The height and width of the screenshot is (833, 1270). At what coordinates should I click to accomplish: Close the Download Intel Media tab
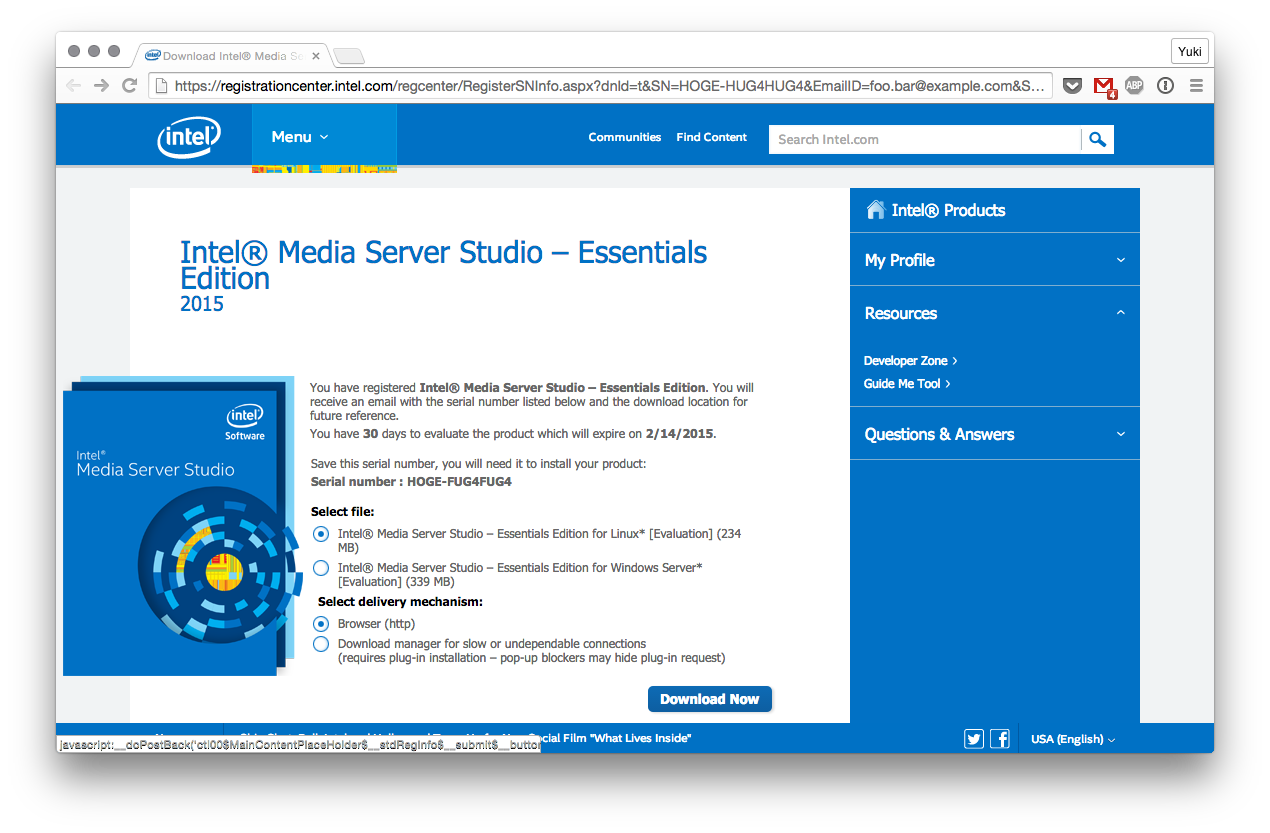316,56
